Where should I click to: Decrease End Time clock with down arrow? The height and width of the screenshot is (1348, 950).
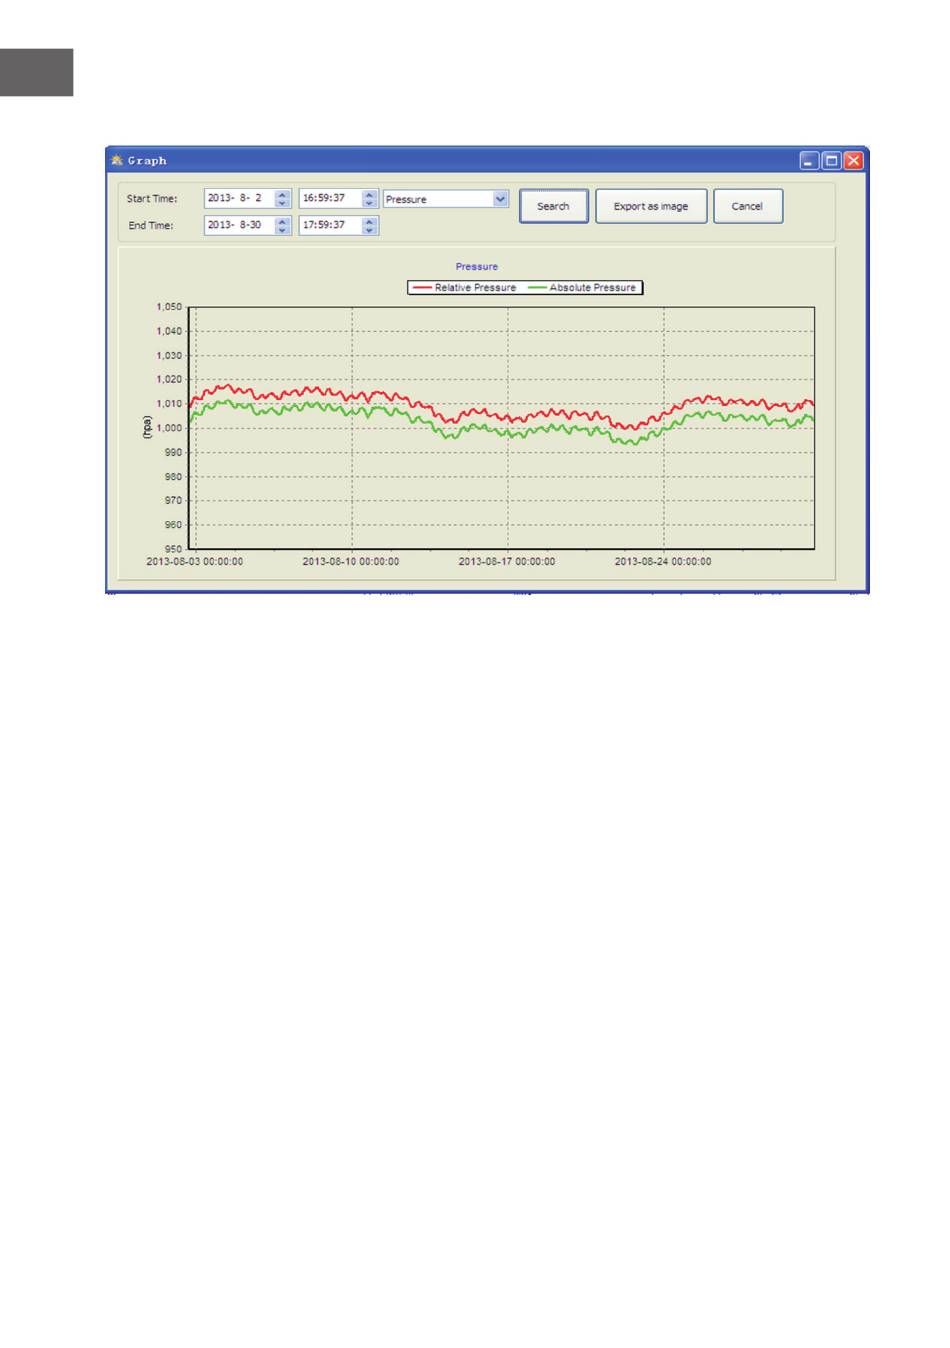pos(370,230)
